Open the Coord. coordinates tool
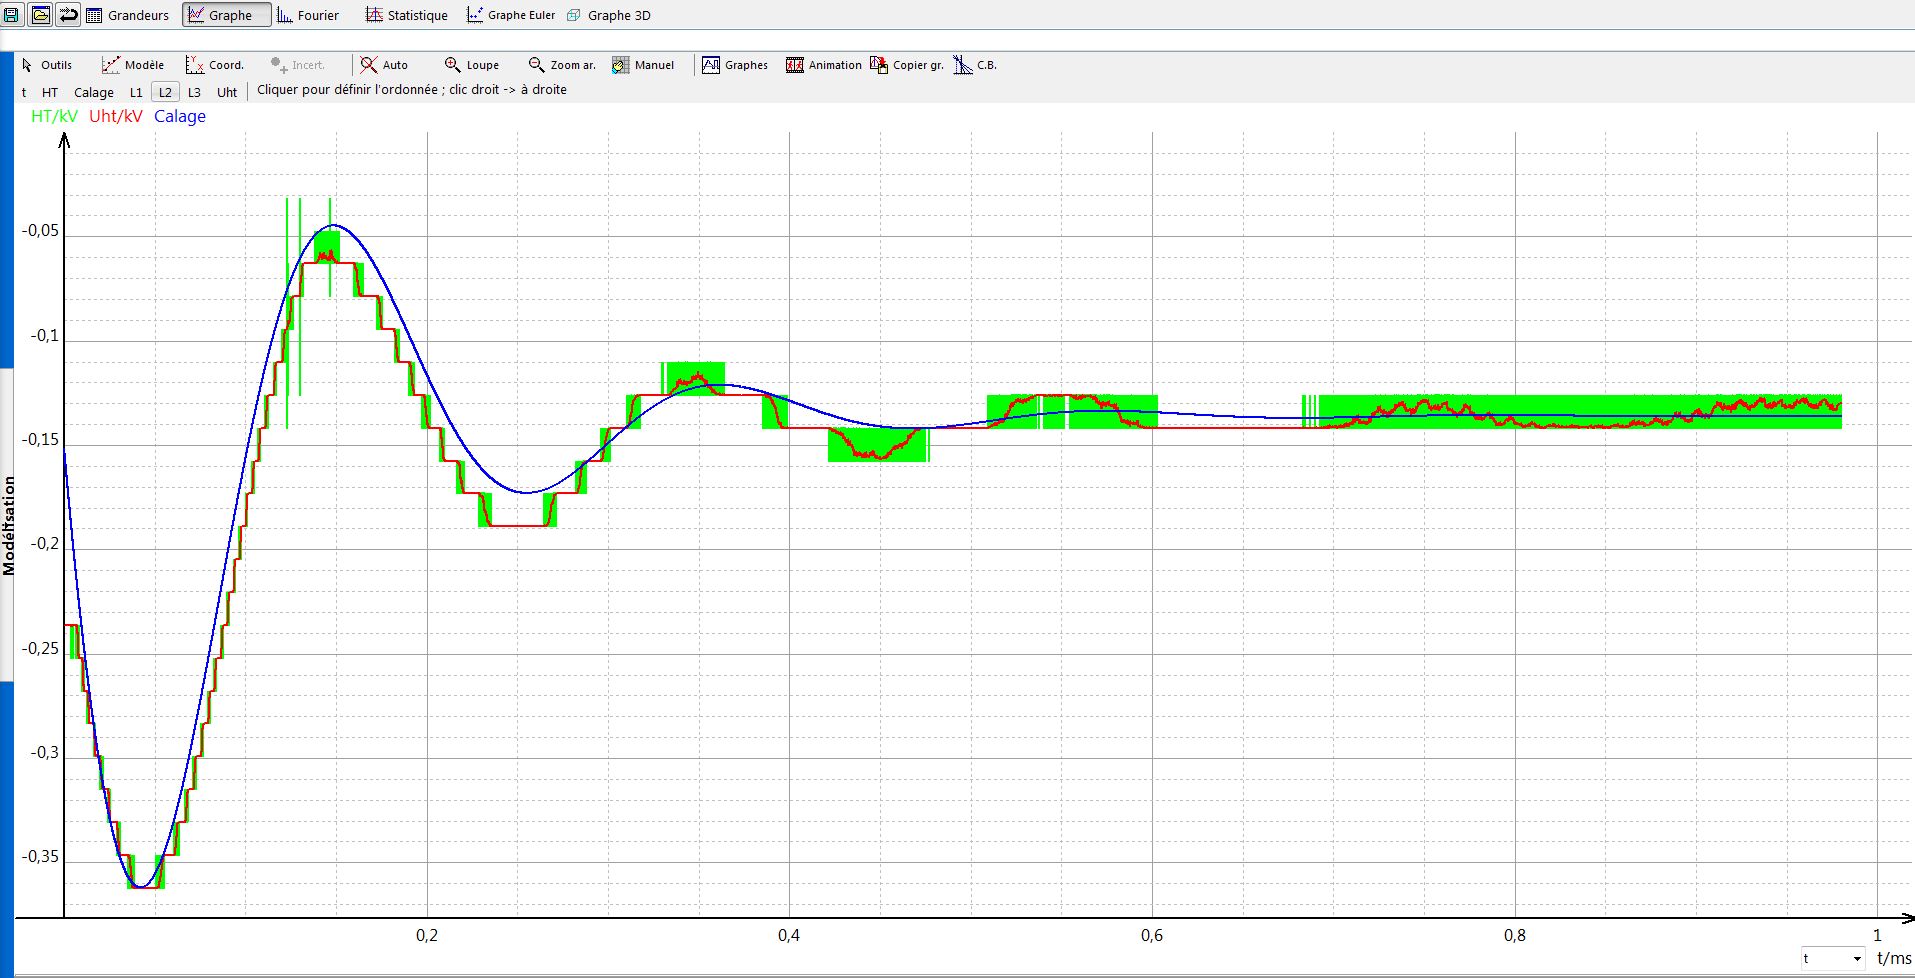 [215, 65]
